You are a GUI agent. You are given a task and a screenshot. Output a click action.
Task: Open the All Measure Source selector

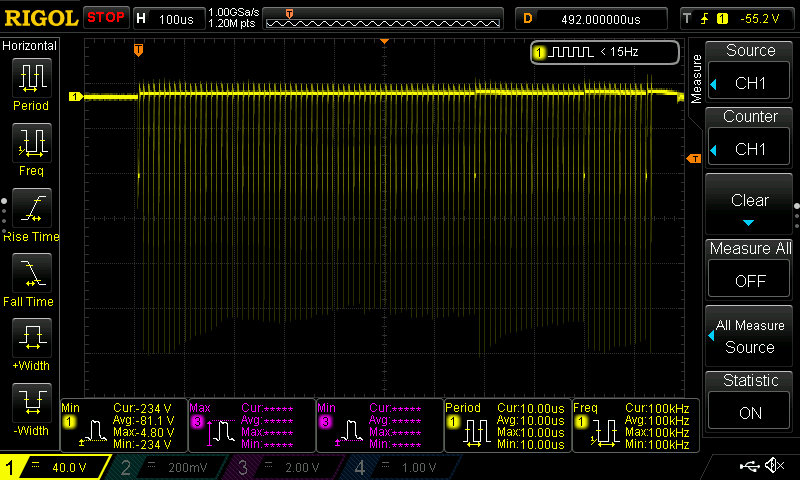(750, 336)
